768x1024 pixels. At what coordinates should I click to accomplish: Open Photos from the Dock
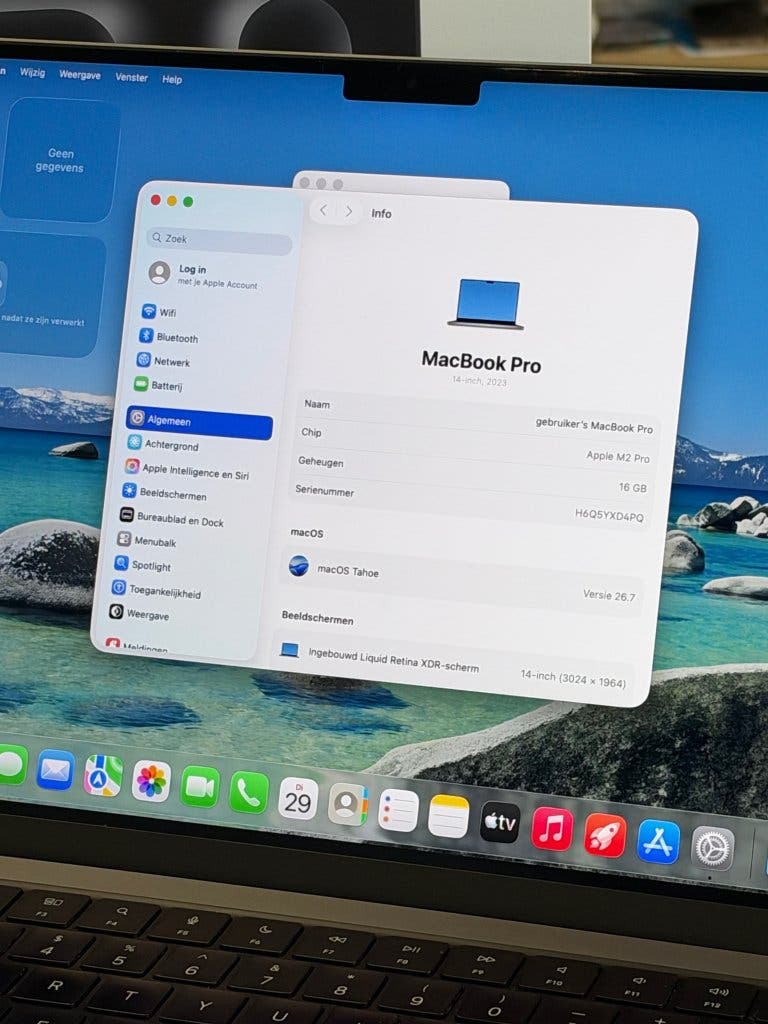151,782
